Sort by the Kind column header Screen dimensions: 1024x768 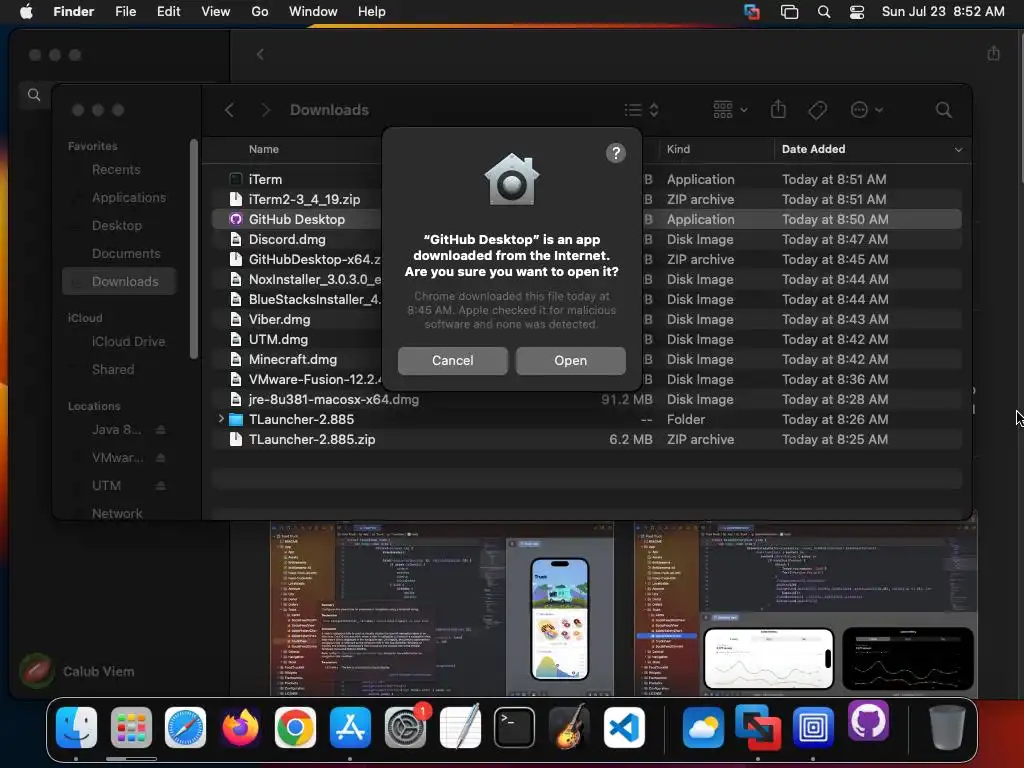678,150
